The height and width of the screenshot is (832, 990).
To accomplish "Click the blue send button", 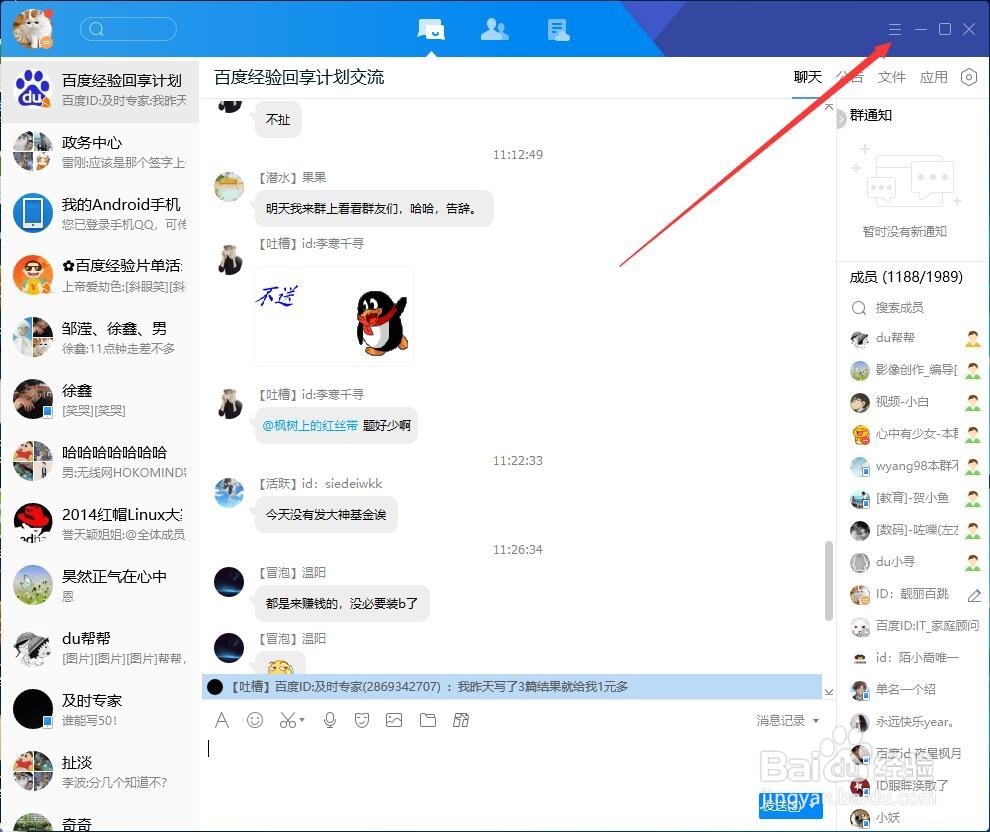I will [790, 805].
